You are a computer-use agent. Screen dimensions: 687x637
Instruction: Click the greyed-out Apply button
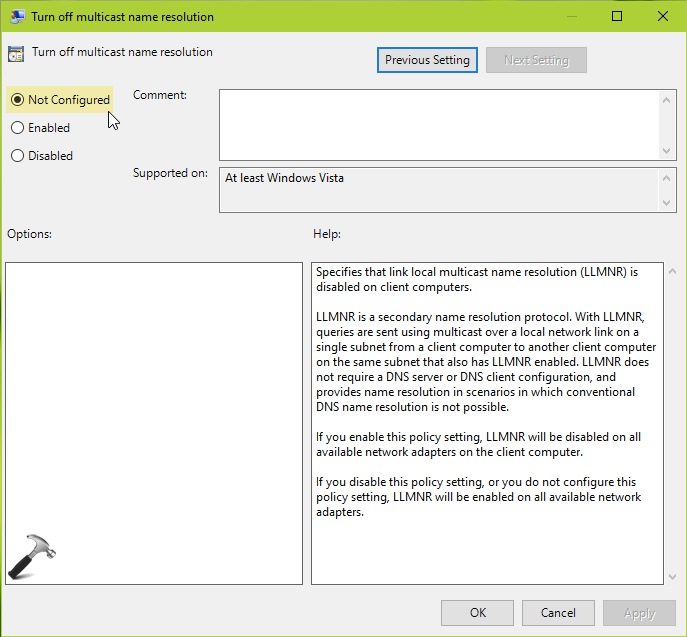(x=639, y=612)
